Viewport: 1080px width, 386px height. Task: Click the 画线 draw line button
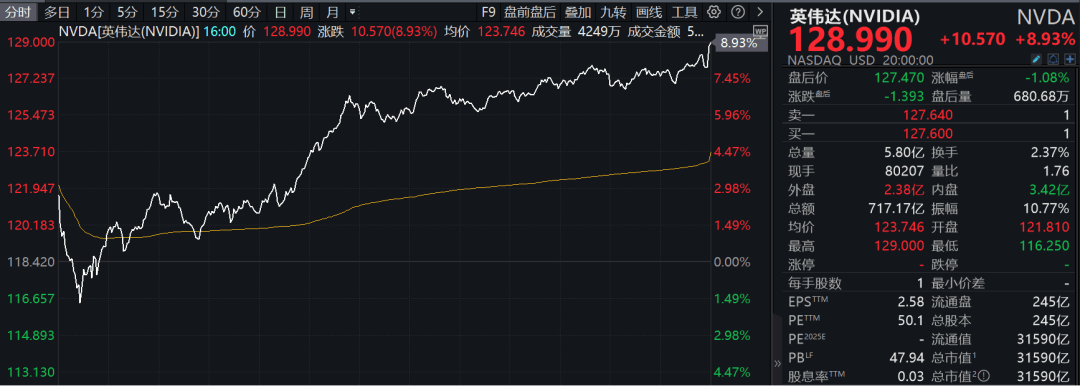(649, 12)
